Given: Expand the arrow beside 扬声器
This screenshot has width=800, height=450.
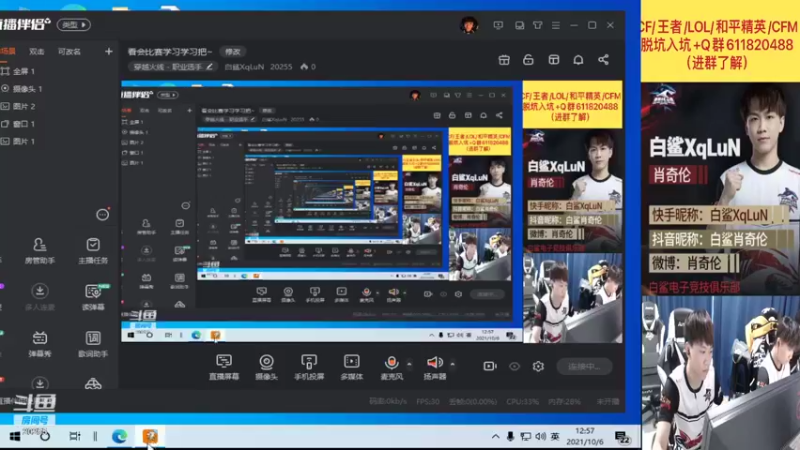Looking at the screenshot, I should point(453,364).
